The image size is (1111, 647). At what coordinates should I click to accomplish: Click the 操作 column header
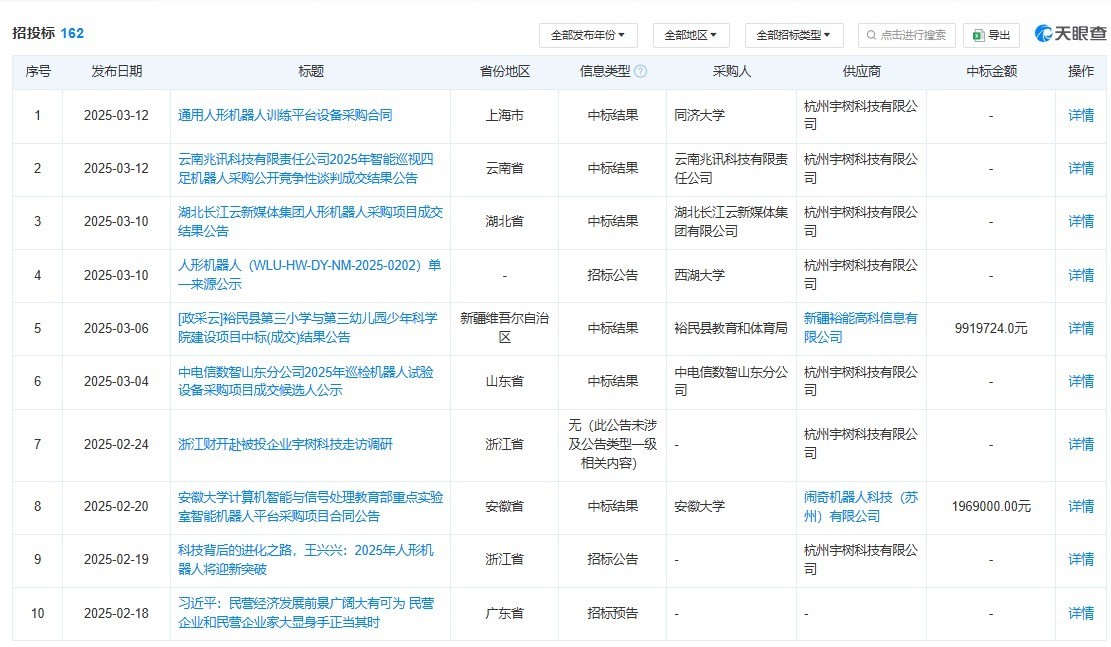[x=1081, y=72]
